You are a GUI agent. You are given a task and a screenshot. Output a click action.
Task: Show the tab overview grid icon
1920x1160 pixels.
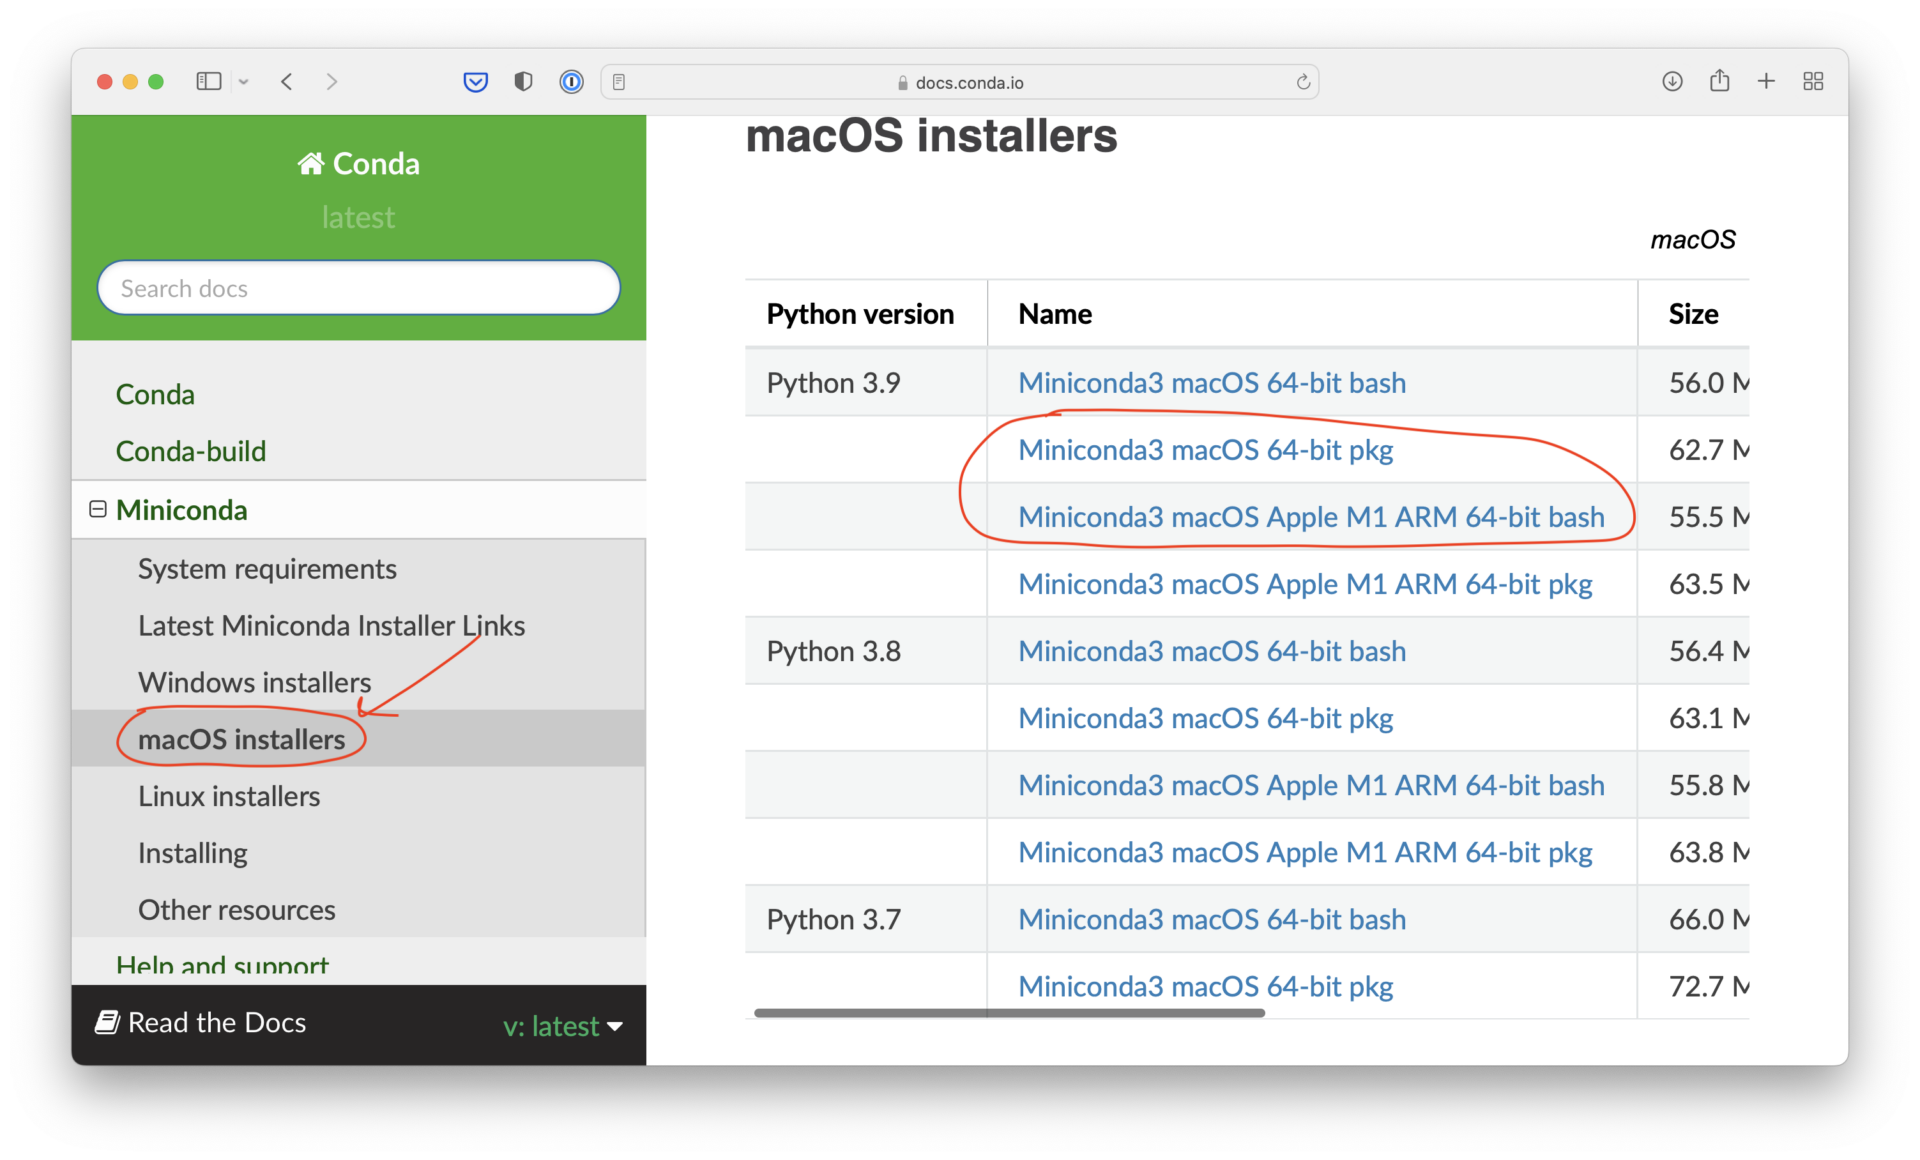click(x=1813, y=82)
